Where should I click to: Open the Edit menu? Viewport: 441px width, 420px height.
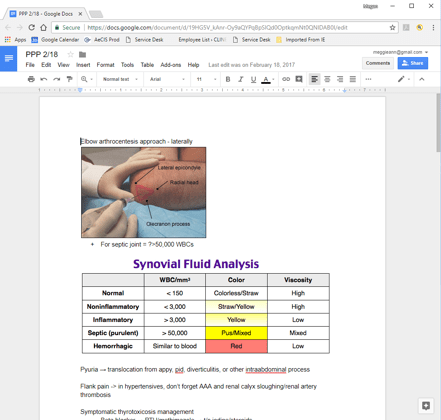pyautogui.click(x=46, y=65)
